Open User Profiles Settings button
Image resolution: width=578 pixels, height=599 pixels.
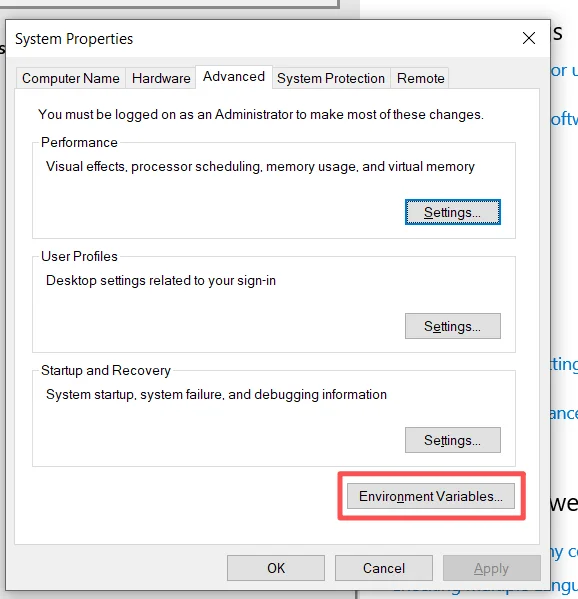pyautogui.click(x=453, y=326)
